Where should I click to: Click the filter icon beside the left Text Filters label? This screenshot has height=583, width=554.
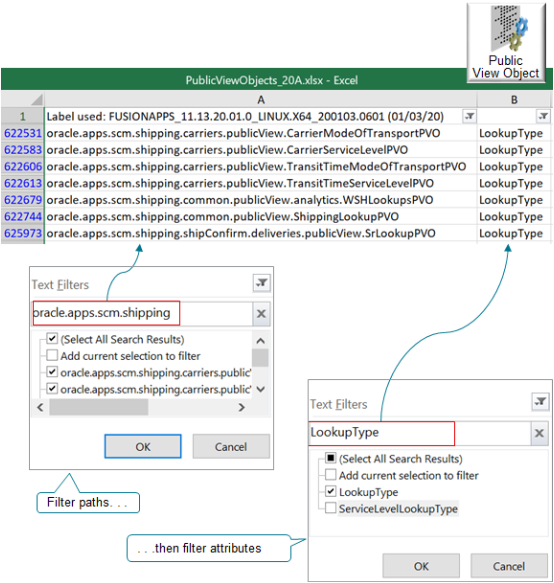click(262, 283)
